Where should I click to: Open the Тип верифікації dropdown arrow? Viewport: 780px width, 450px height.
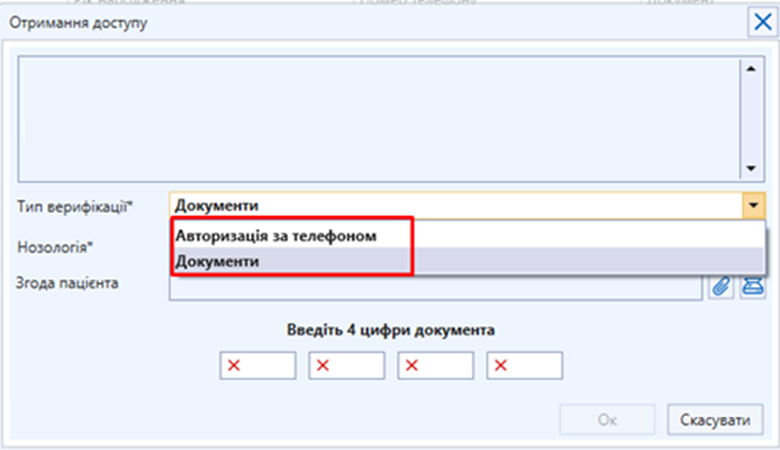(751, 205)
